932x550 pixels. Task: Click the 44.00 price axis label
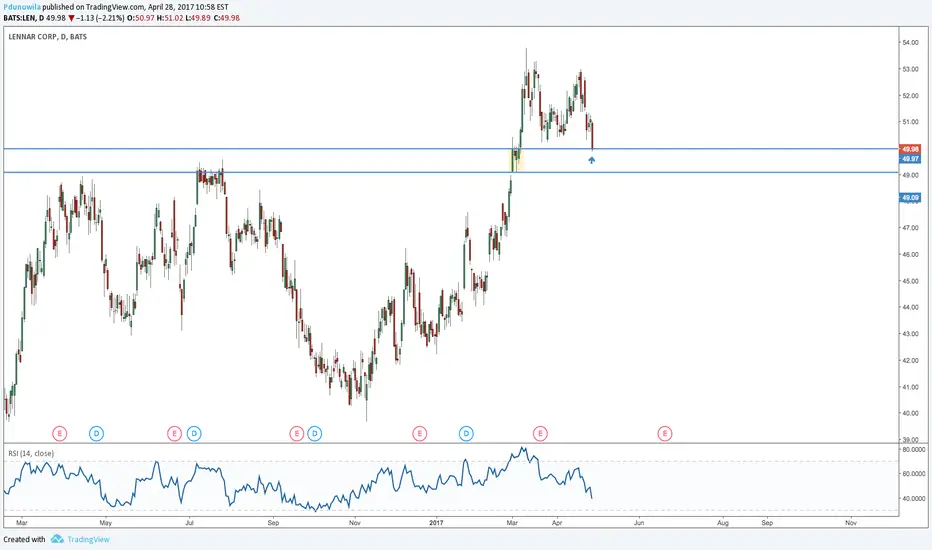click(x=910, y=307)
